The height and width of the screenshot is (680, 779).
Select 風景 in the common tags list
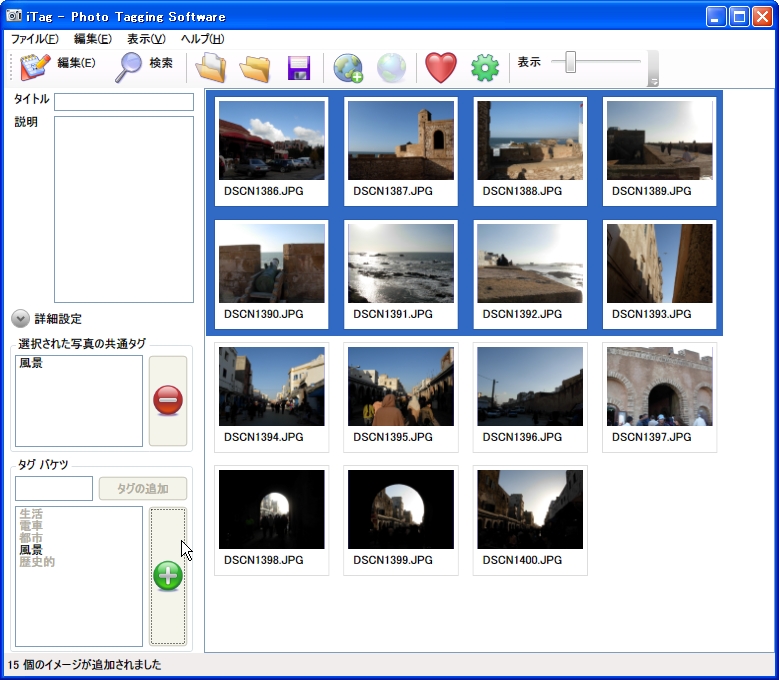(31, 363)
